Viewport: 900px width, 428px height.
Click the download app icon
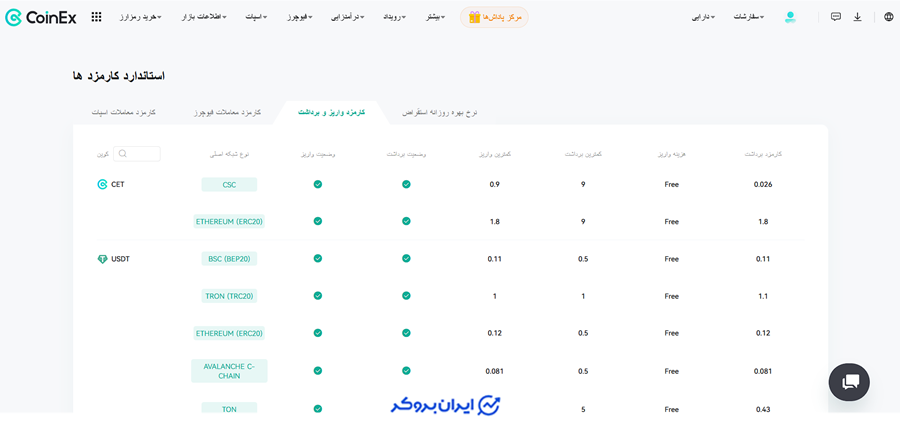(x=857, y=17)
